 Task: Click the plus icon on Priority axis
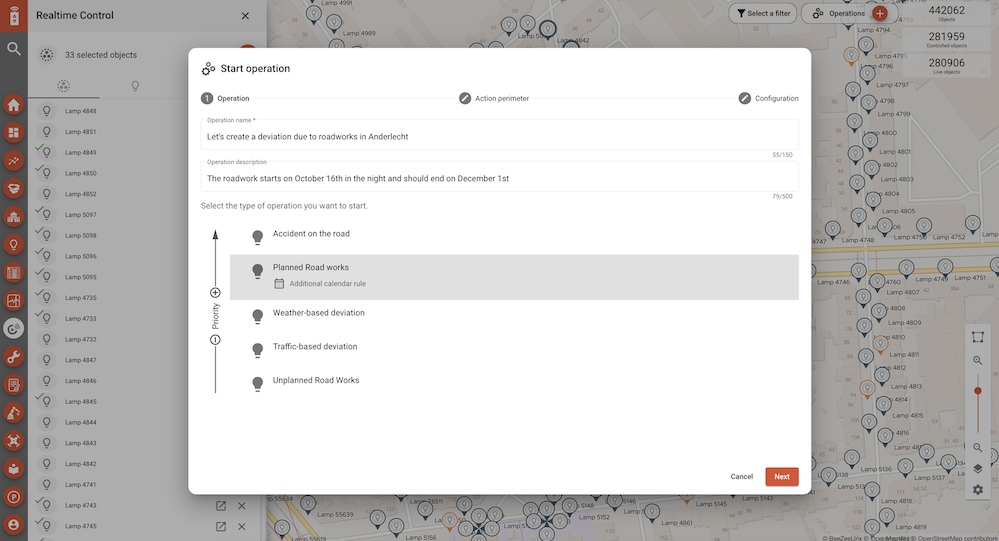(x=215, y=293)
